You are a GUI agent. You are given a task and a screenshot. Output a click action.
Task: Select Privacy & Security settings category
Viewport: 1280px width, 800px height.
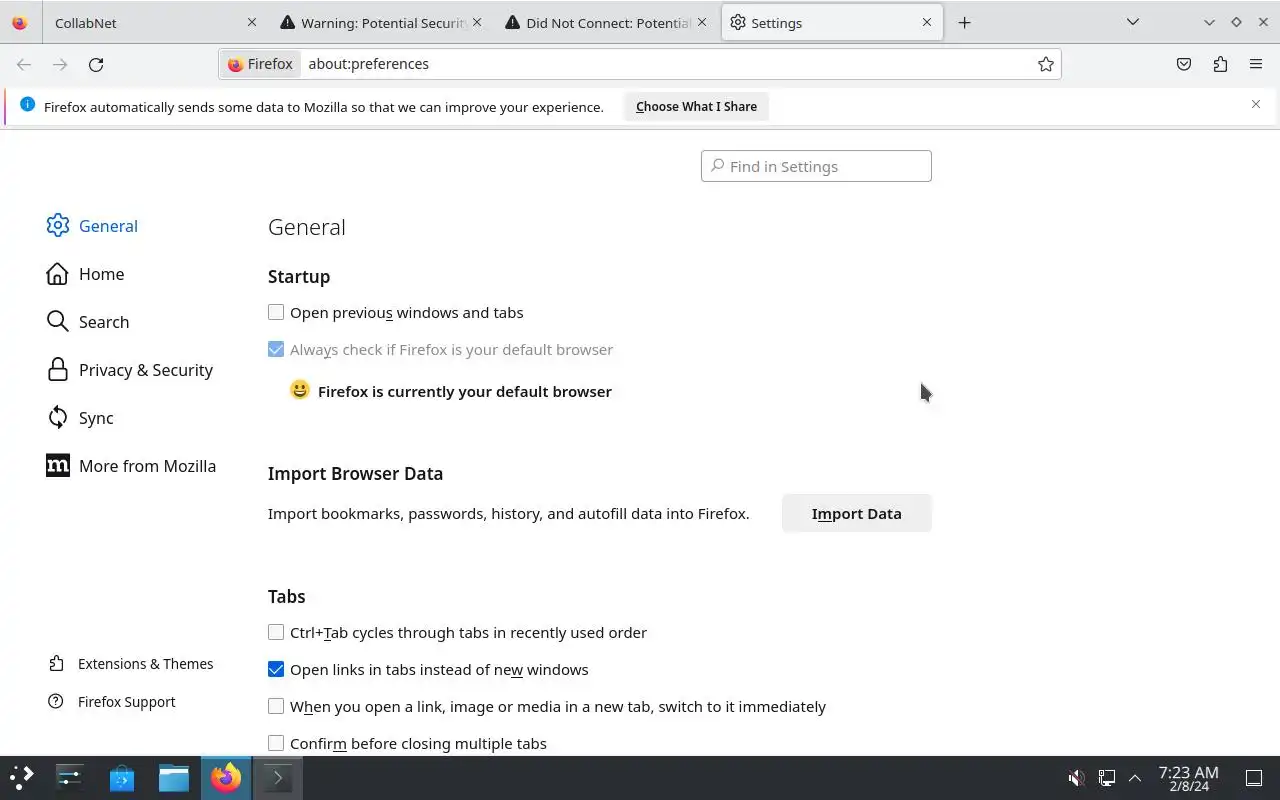point(145,370)
